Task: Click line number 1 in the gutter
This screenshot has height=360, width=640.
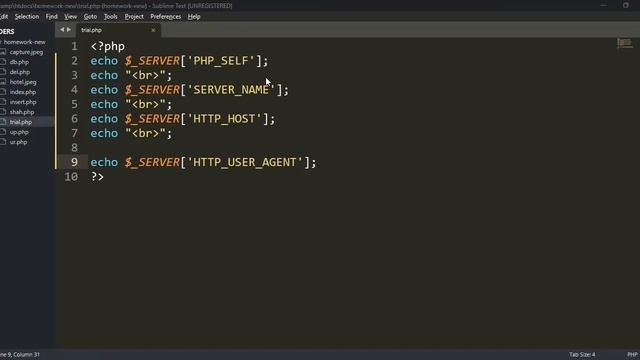Action: pos(74,46)
